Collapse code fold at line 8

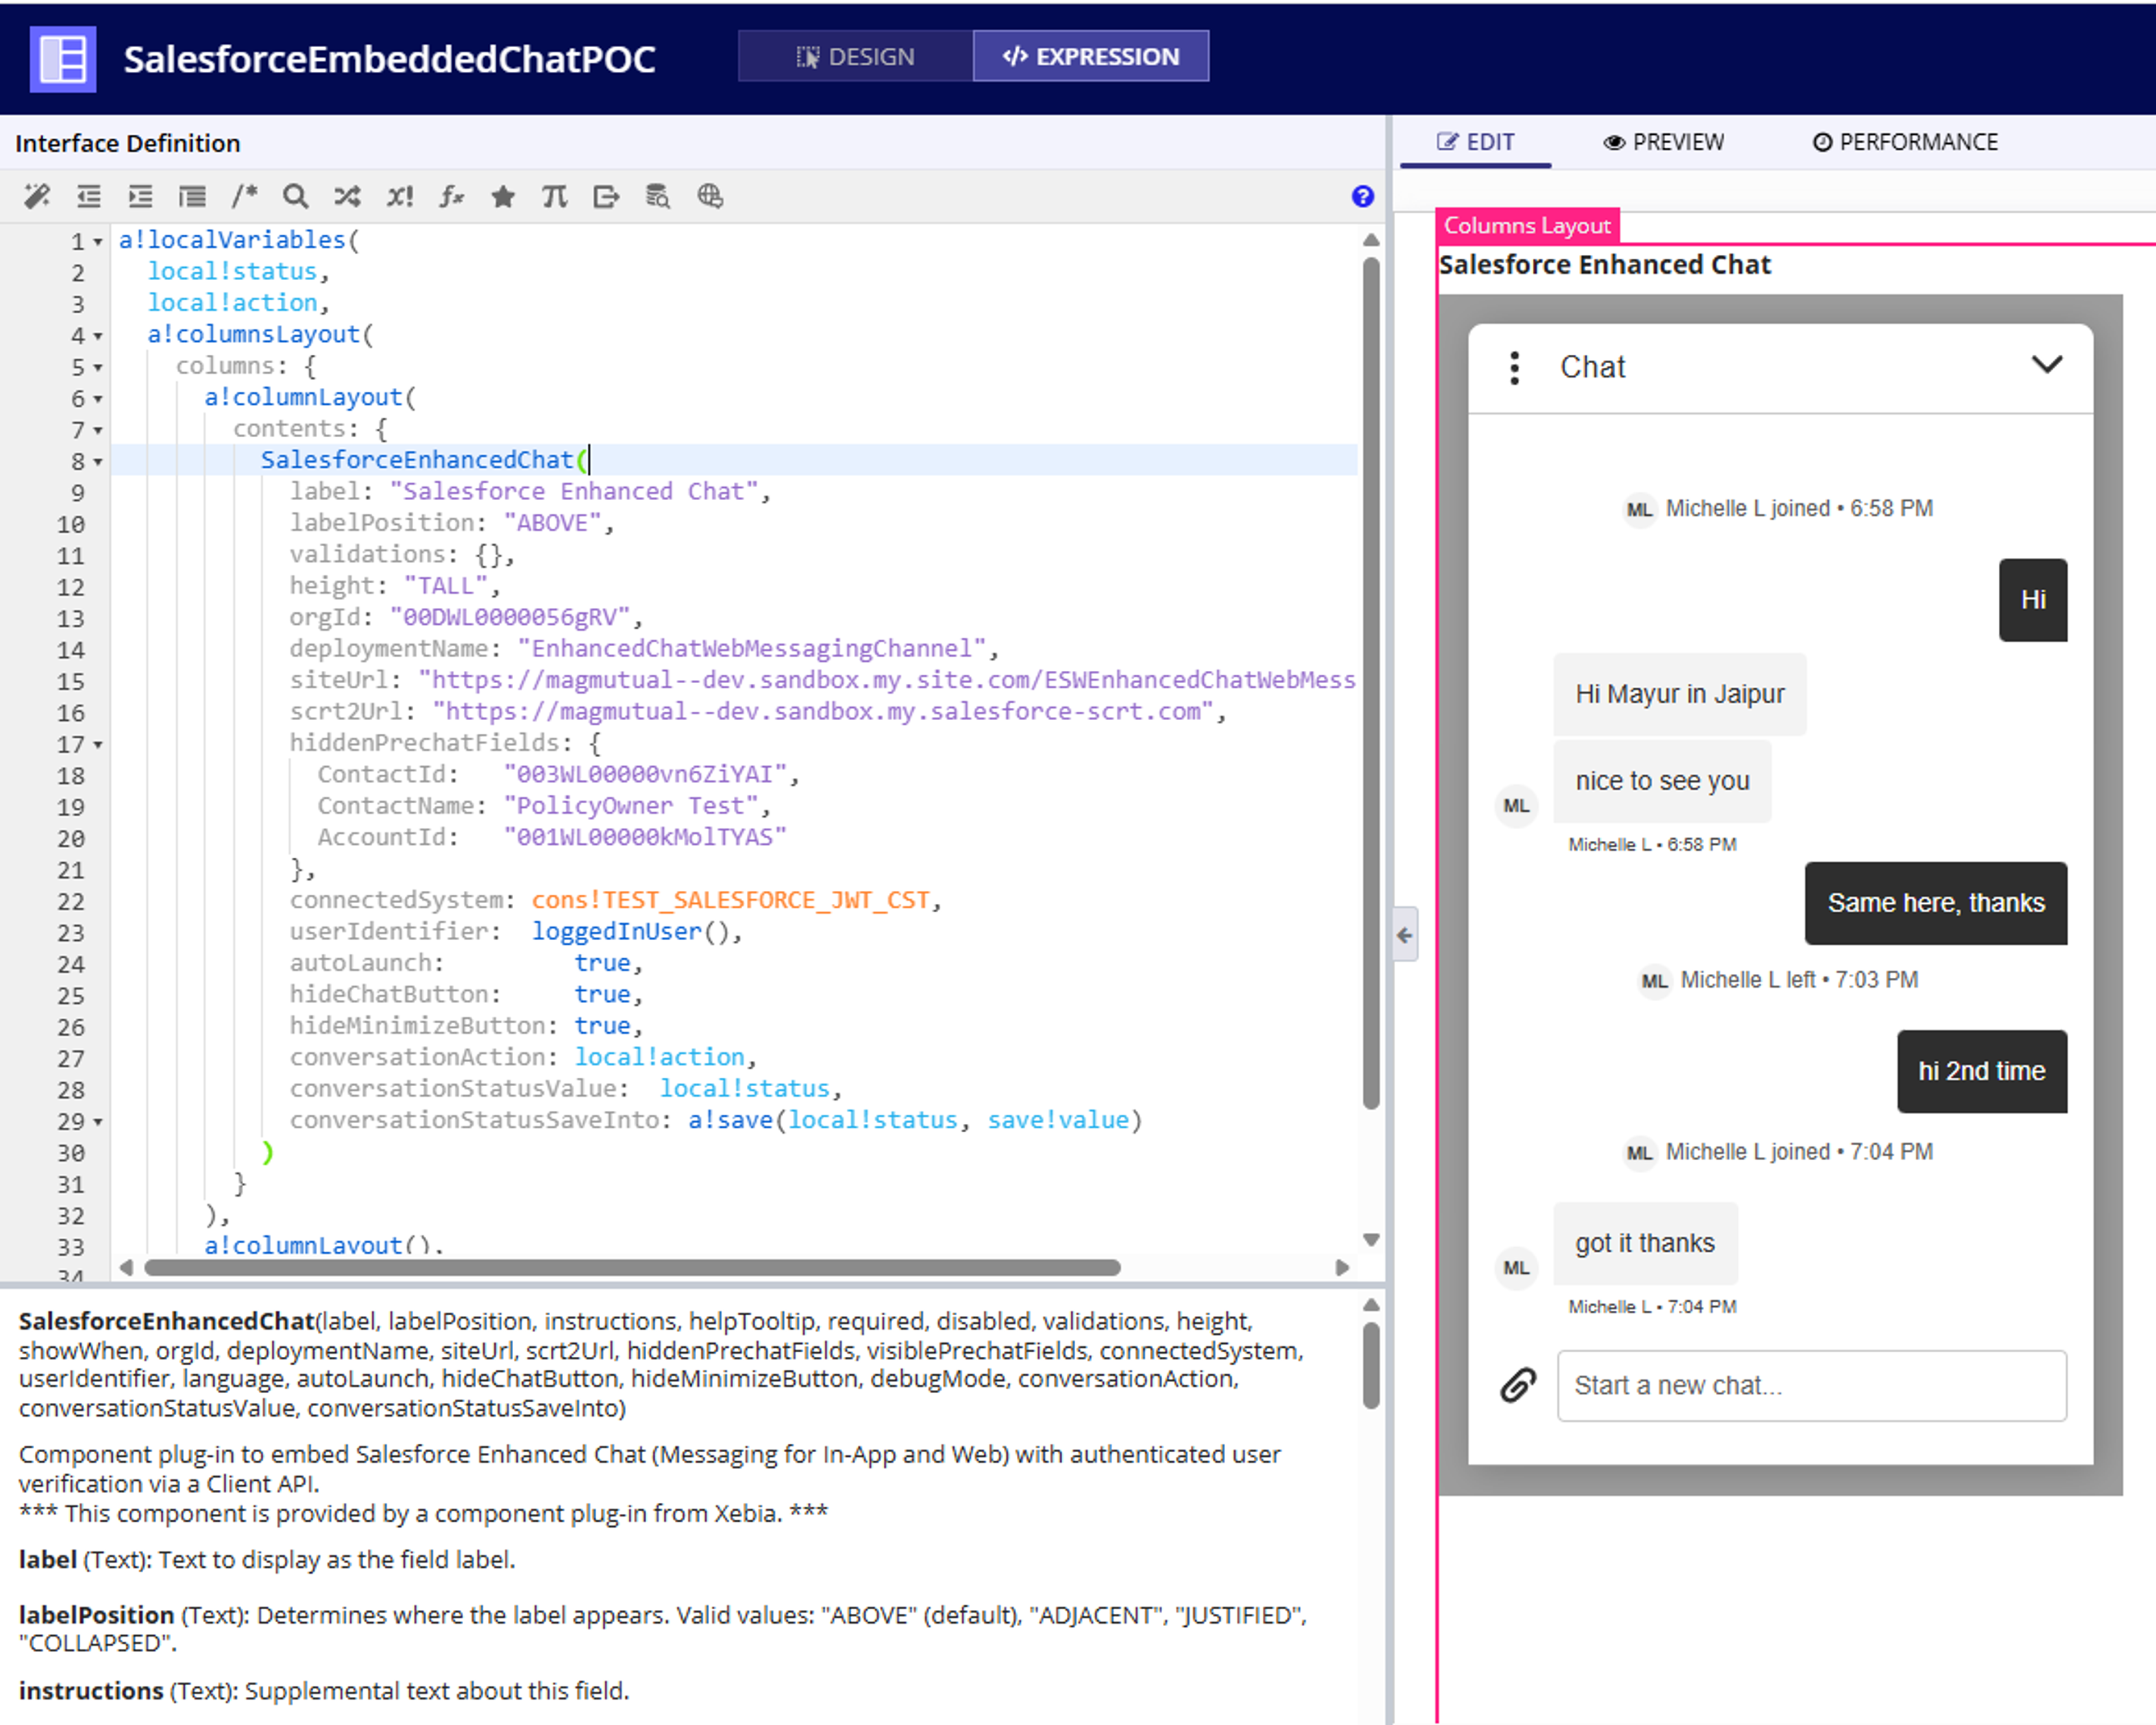click(x=98, y=462)
